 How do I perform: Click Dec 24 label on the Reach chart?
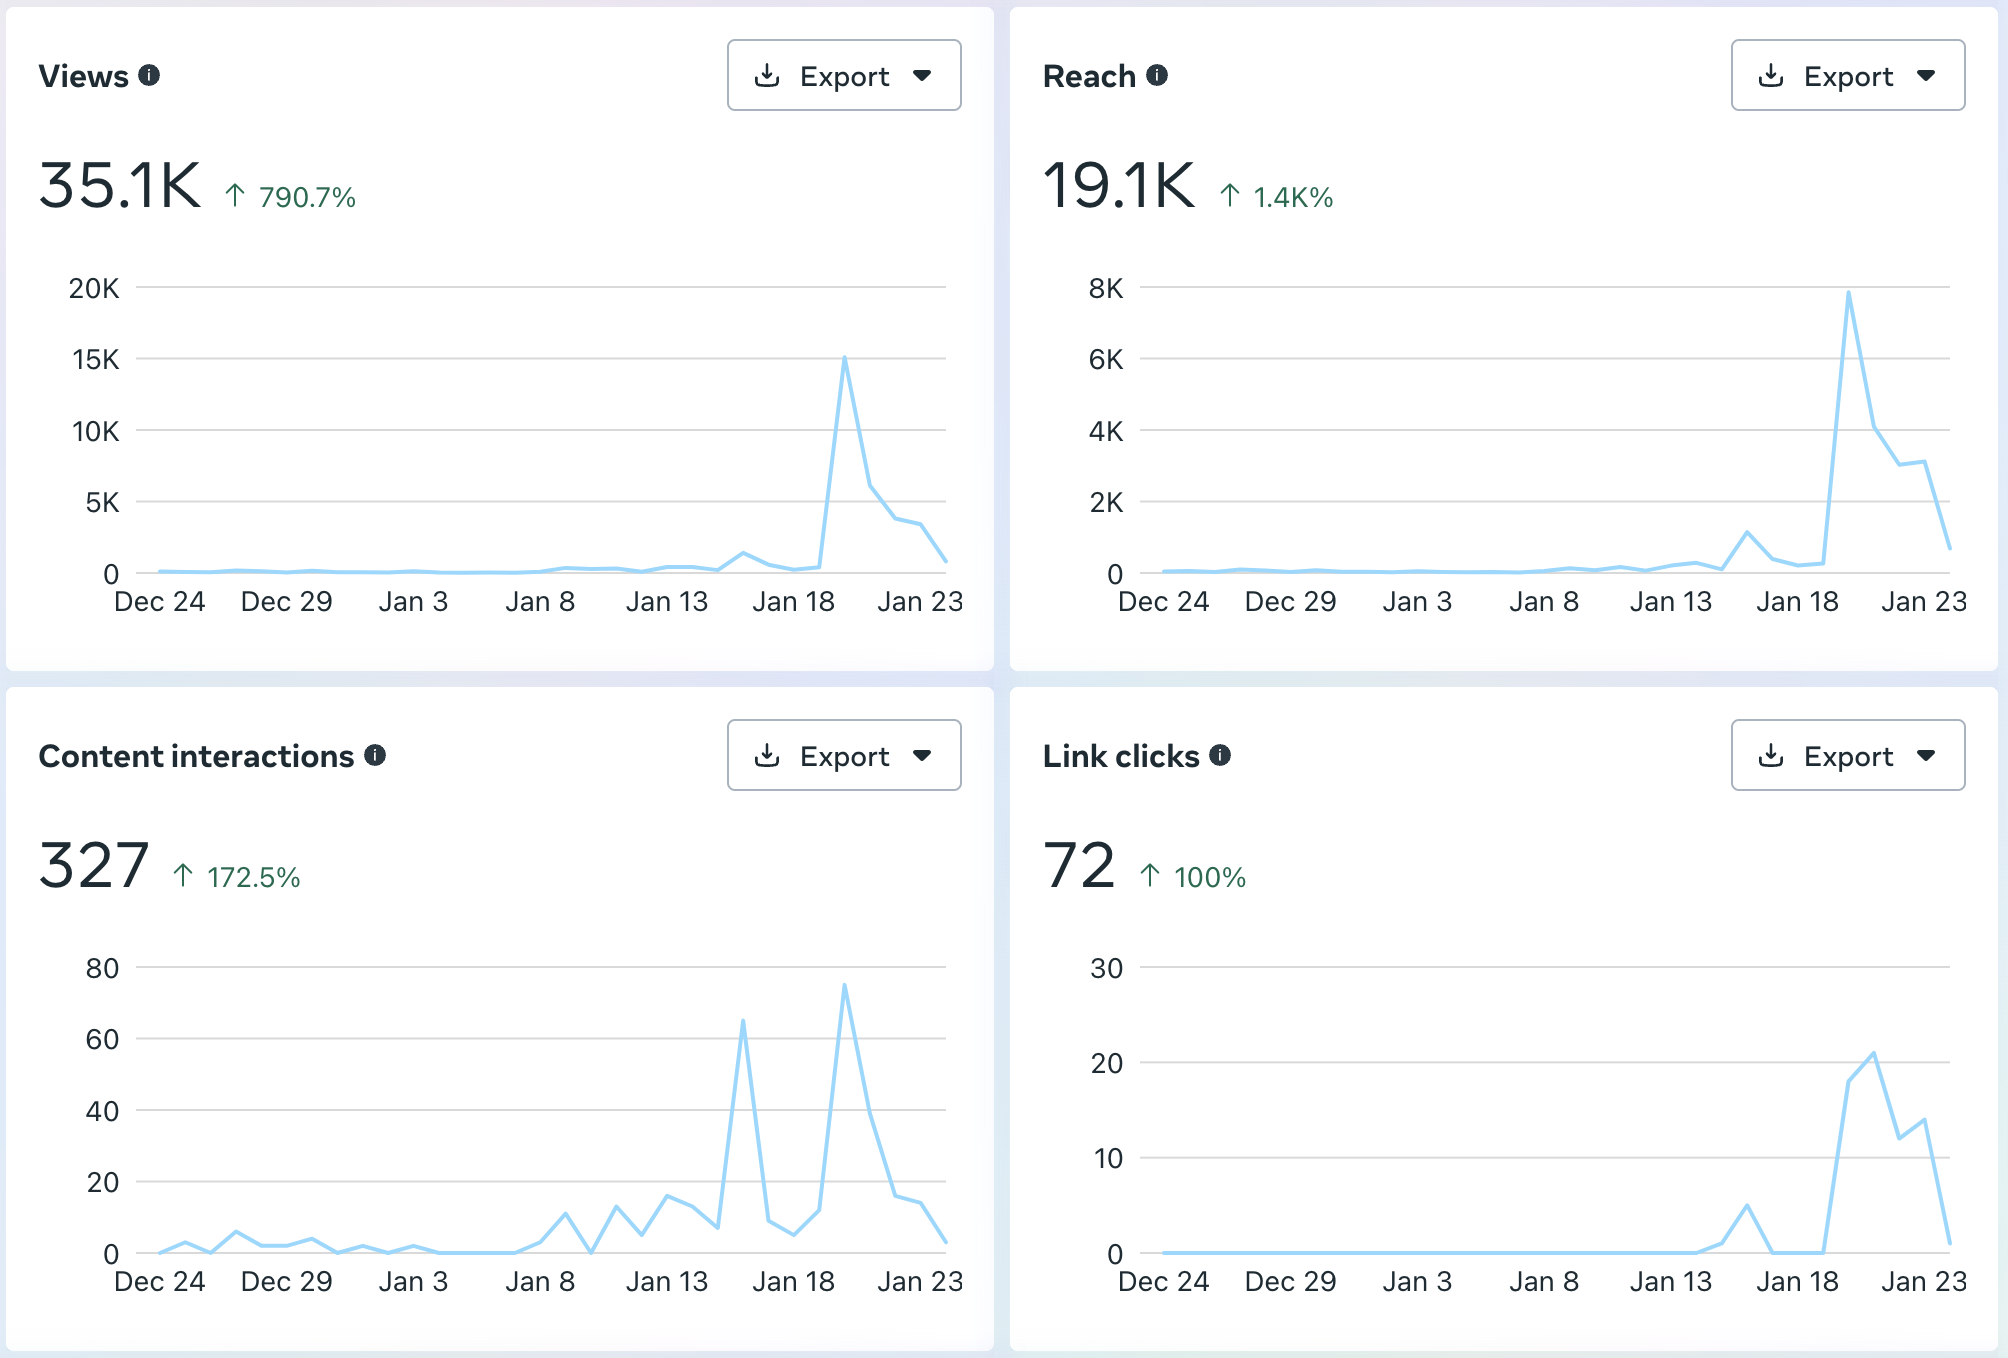[x=1164, y=602]
